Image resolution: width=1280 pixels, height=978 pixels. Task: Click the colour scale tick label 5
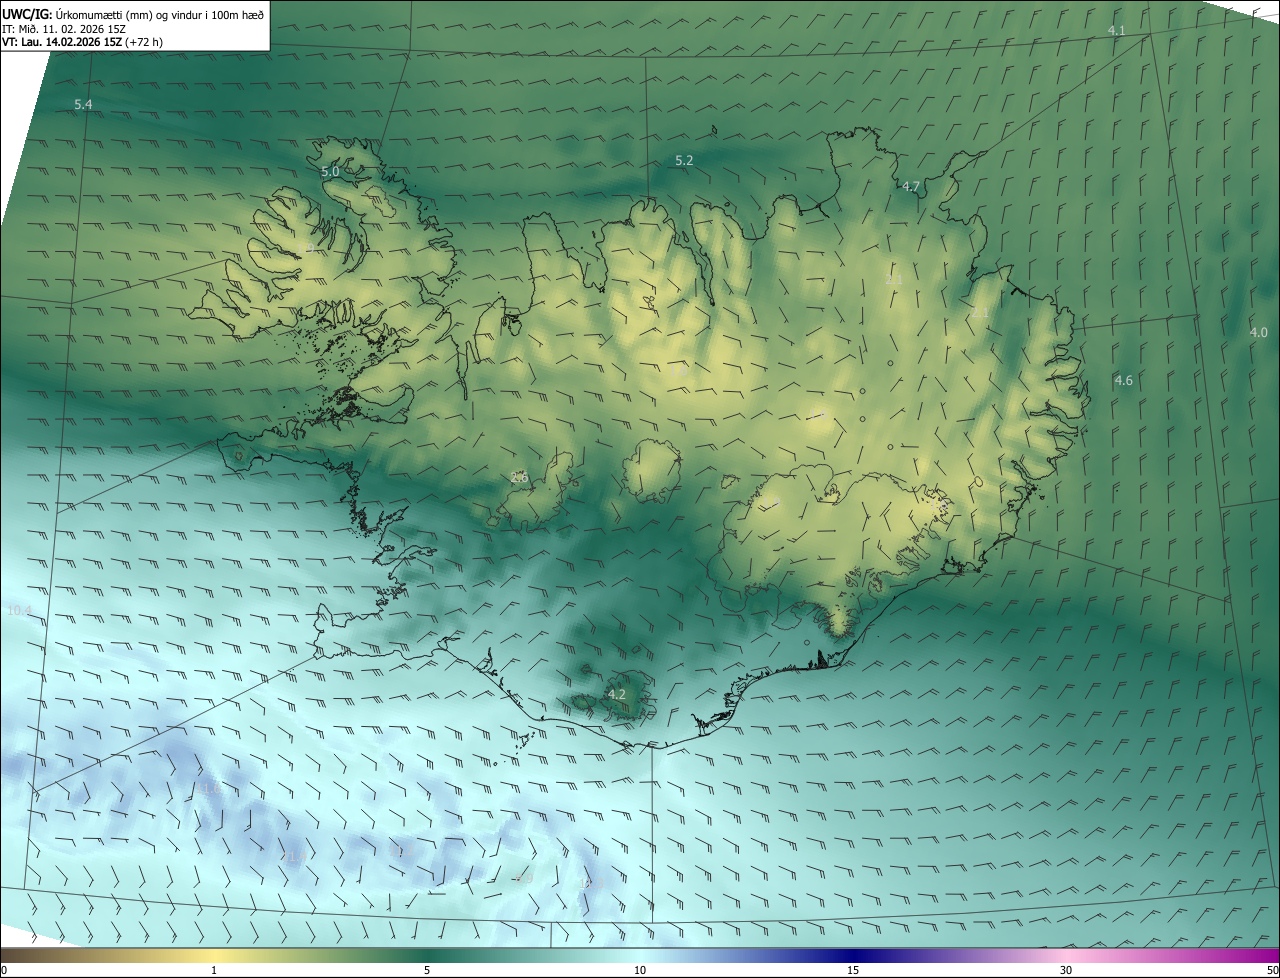tap(427, 970)
